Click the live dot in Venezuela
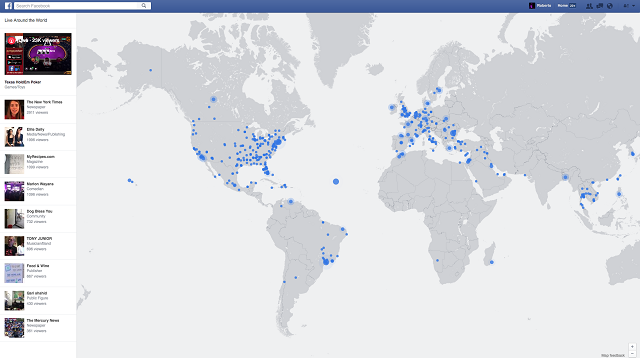 click(x=291, y=202)
